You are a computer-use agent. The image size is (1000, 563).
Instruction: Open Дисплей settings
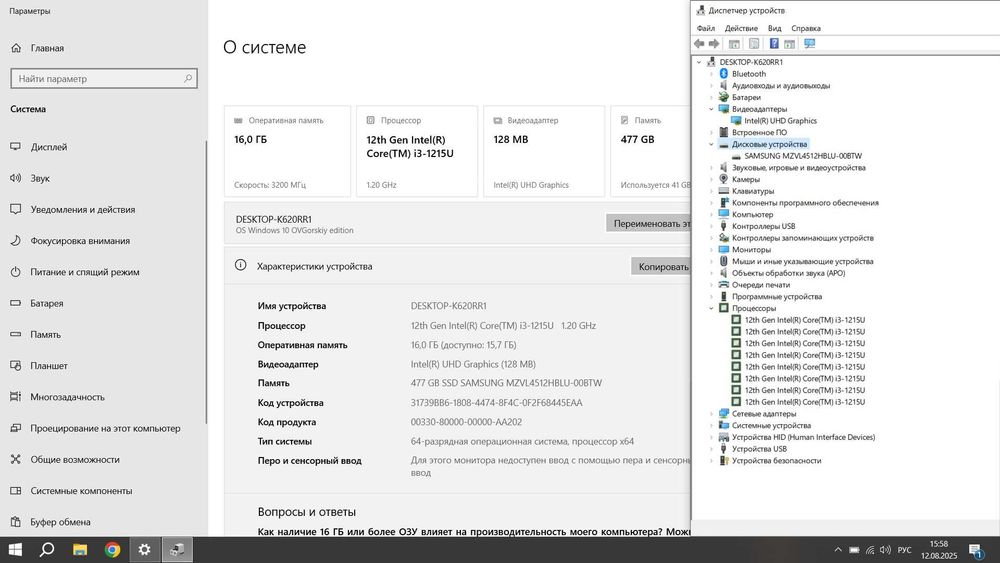coord(48,147)
